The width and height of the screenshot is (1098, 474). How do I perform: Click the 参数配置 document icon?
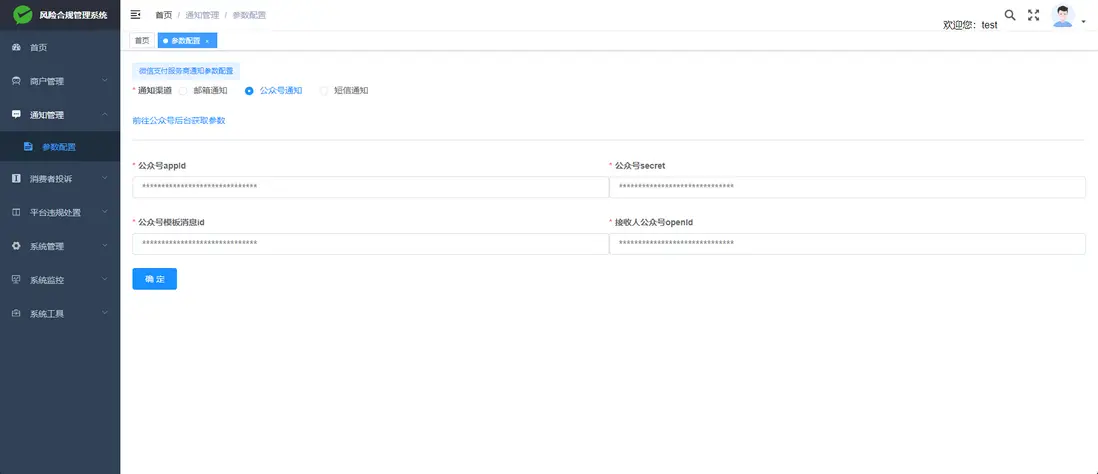point(28,147)
